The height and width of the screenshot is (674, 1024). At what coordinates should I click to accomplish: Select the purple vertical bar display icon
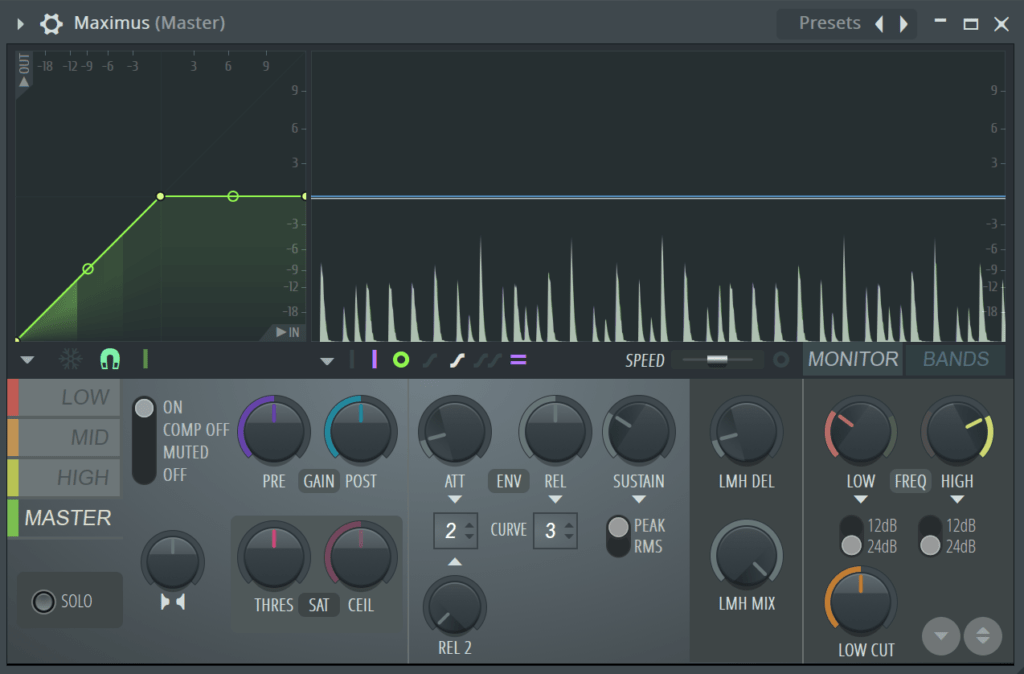(374, 359)
